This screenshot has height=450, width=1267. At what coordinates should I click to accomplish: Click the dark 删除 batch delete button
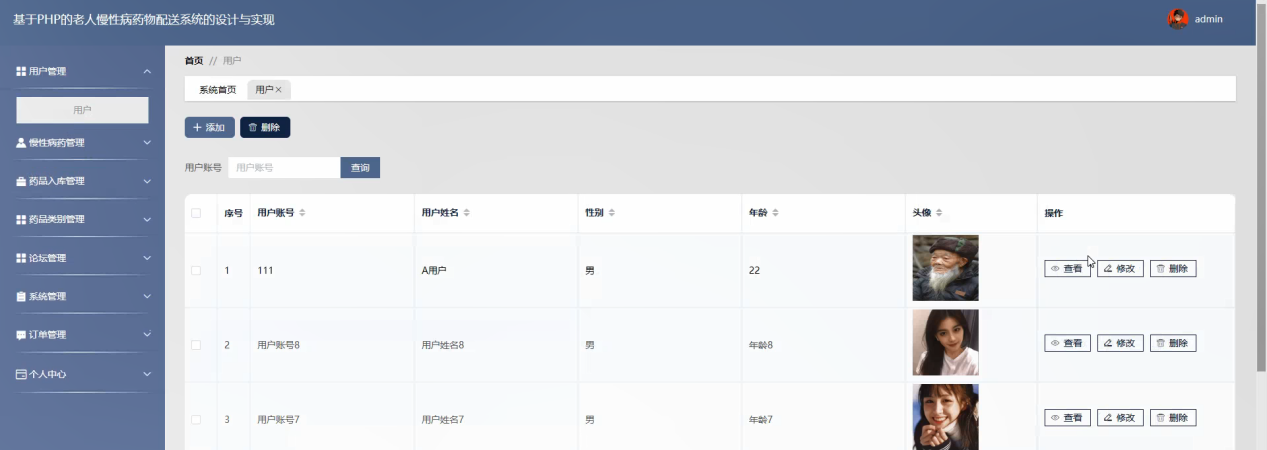point(265,127)
